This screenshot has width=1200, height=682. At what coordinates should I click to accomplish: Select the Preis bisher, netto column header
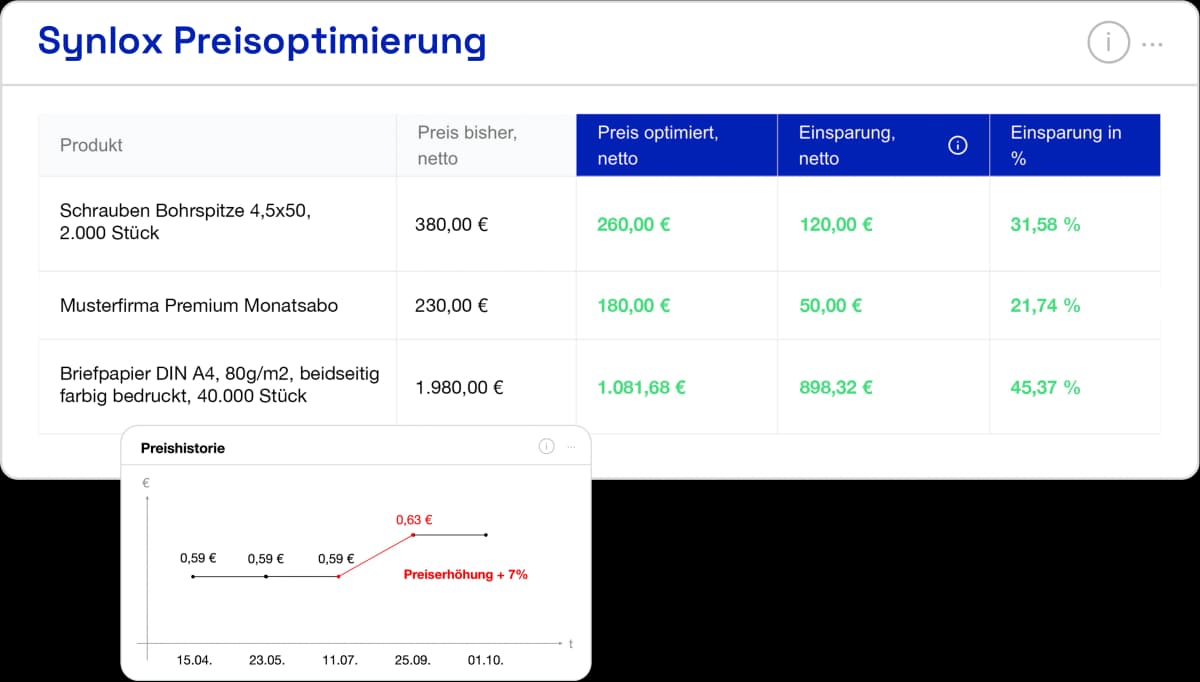(466, 144)
